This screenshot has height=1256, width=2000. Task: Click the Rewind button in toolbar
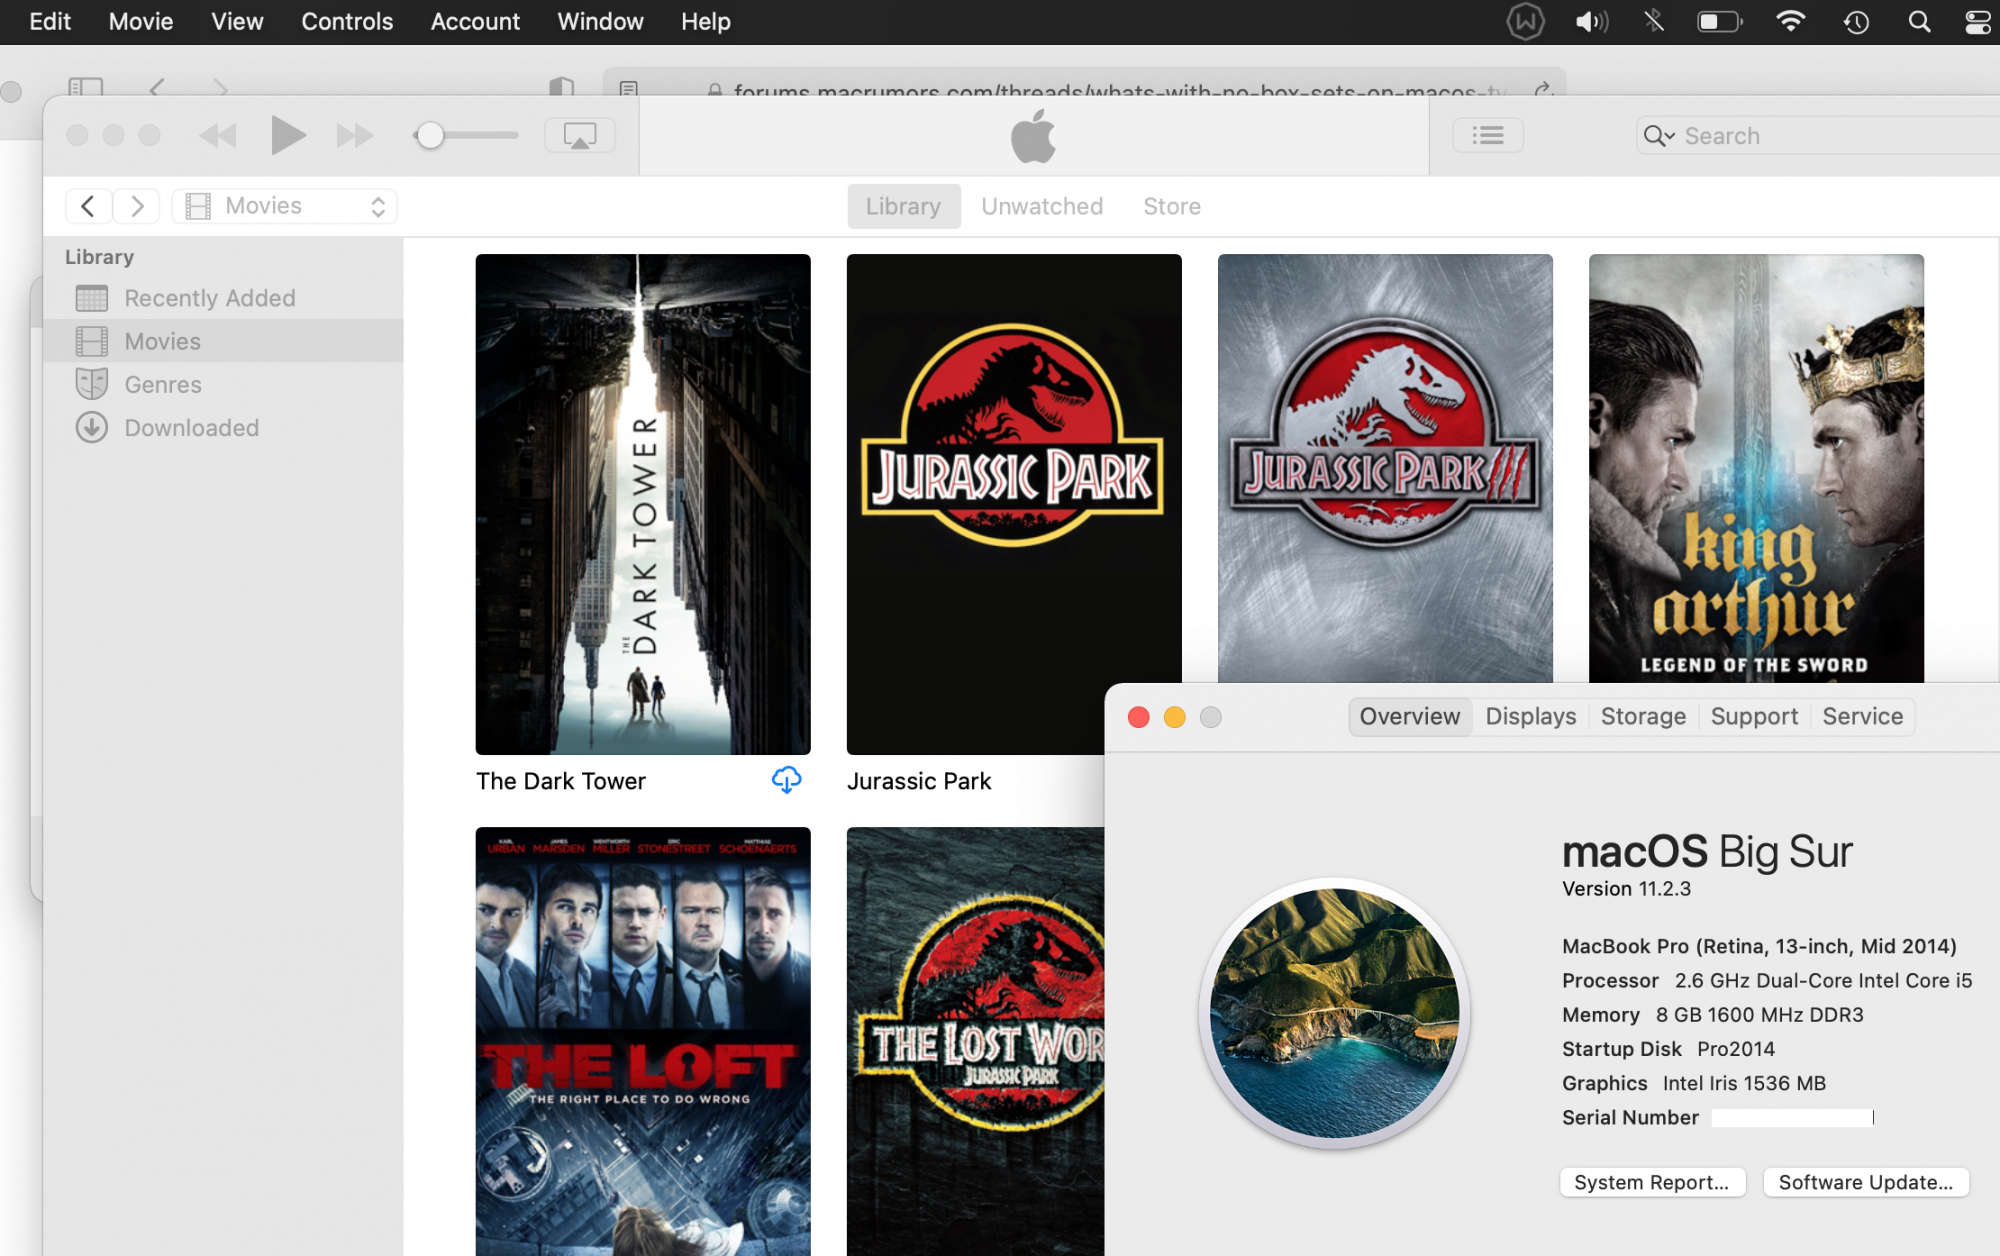pyautogui.click(x=218, y=135)
